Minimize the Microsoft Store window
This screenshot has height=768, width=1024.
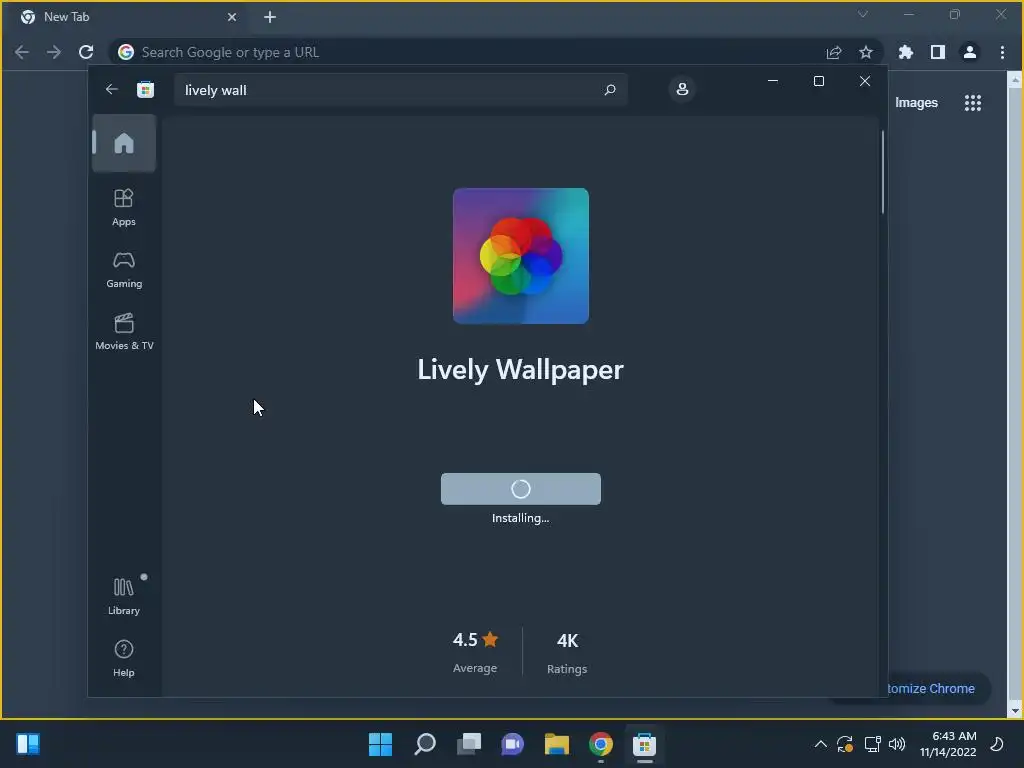pos(773,81)
